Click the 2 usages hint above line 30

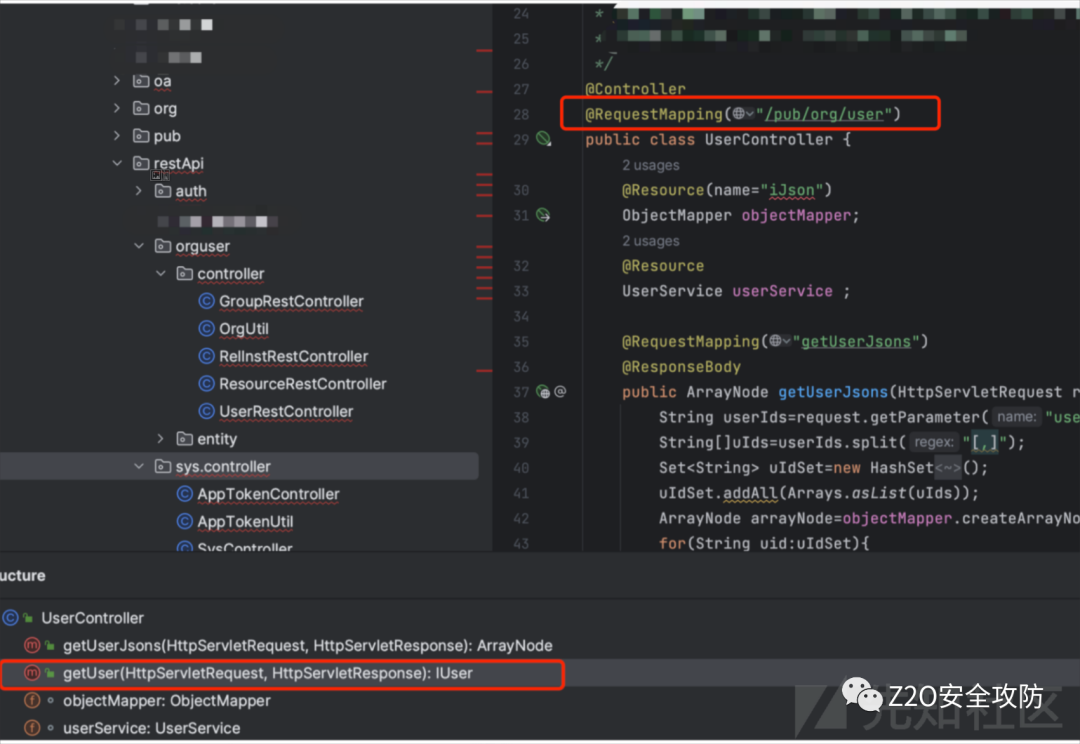[x=651, y=165]
